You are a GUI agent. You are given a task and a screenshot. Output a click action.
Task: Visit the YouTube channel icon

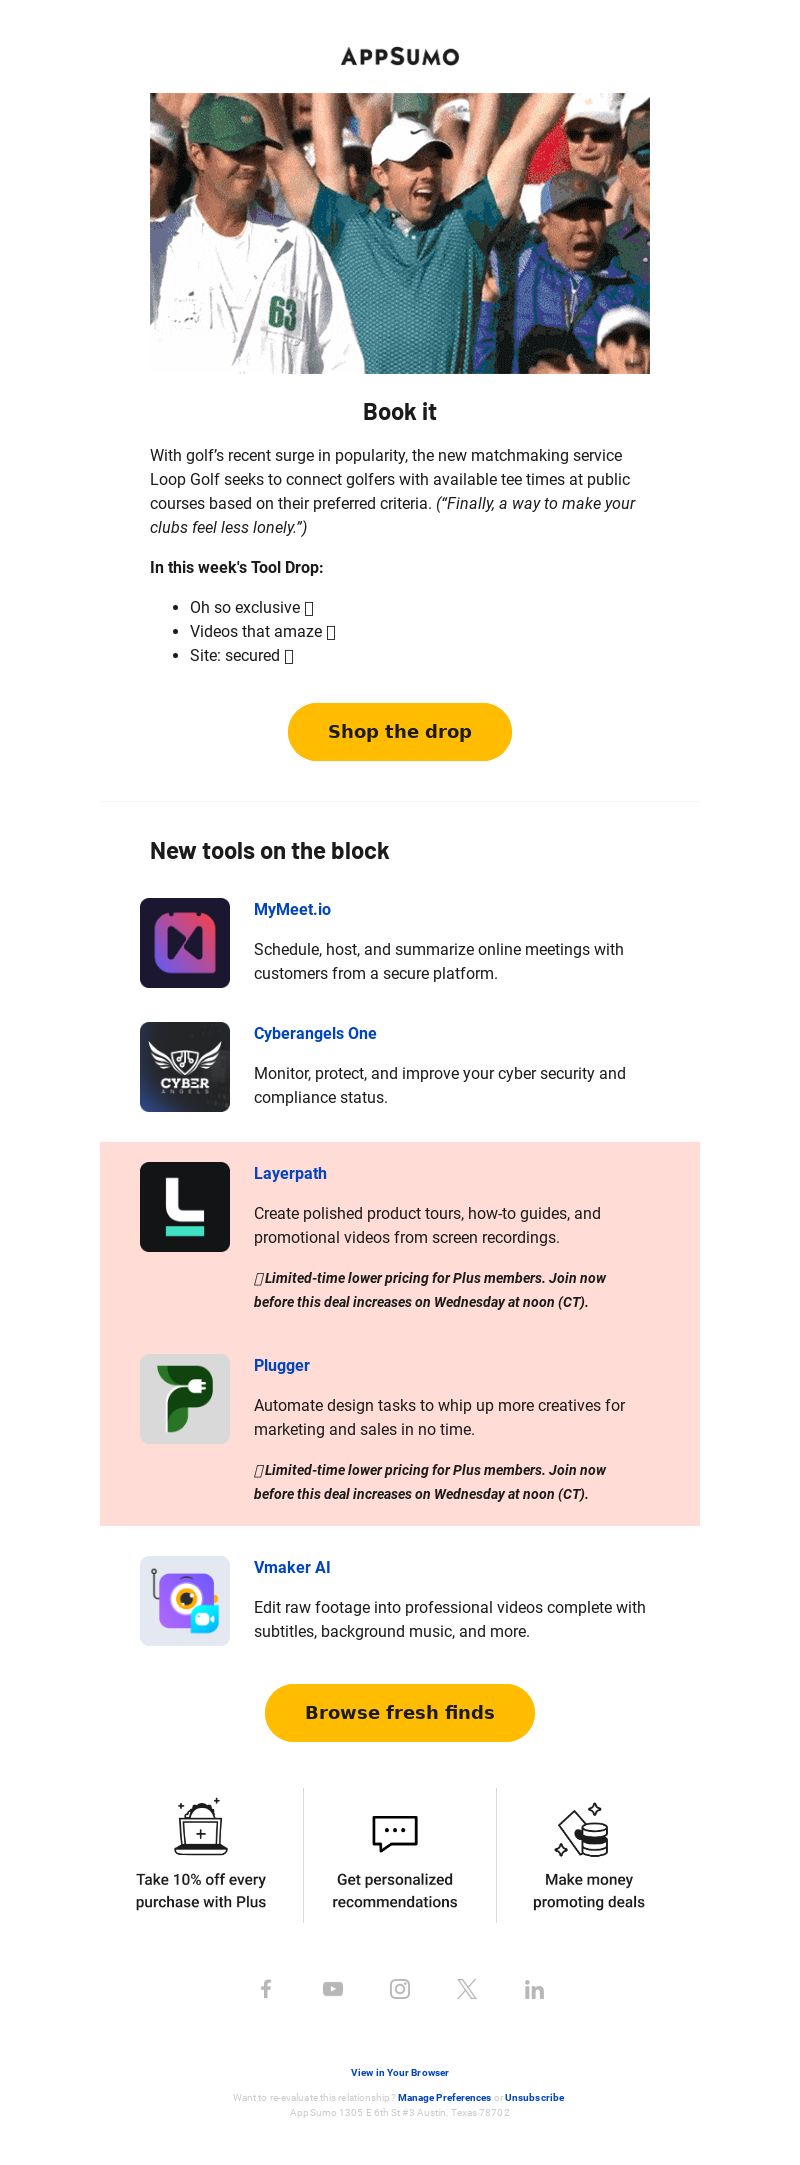pos(333,1989)
